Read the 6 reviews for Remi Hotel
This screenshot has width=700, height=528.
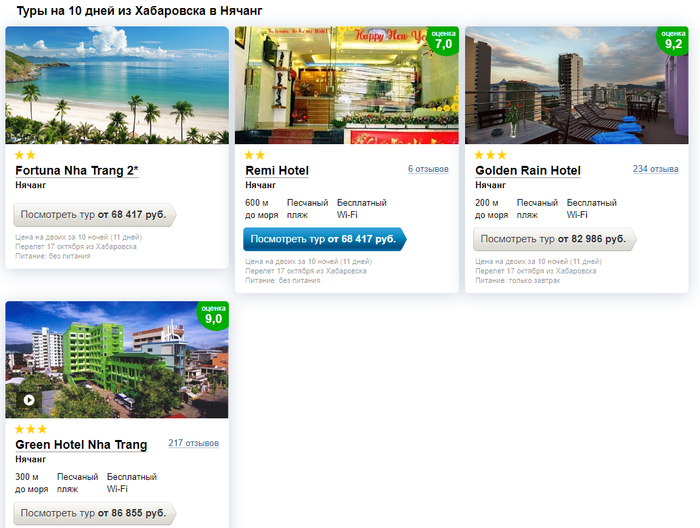[428, 169]
